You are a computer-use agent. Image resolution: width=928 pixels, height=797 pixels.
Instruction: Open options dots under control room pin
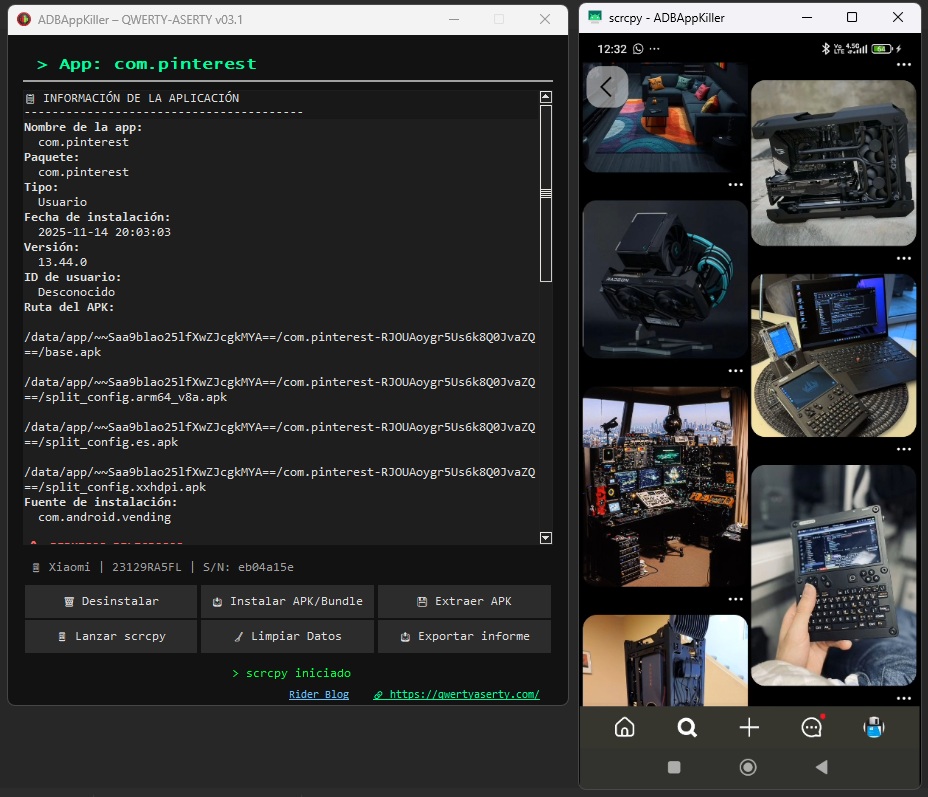tap(735, 599)
